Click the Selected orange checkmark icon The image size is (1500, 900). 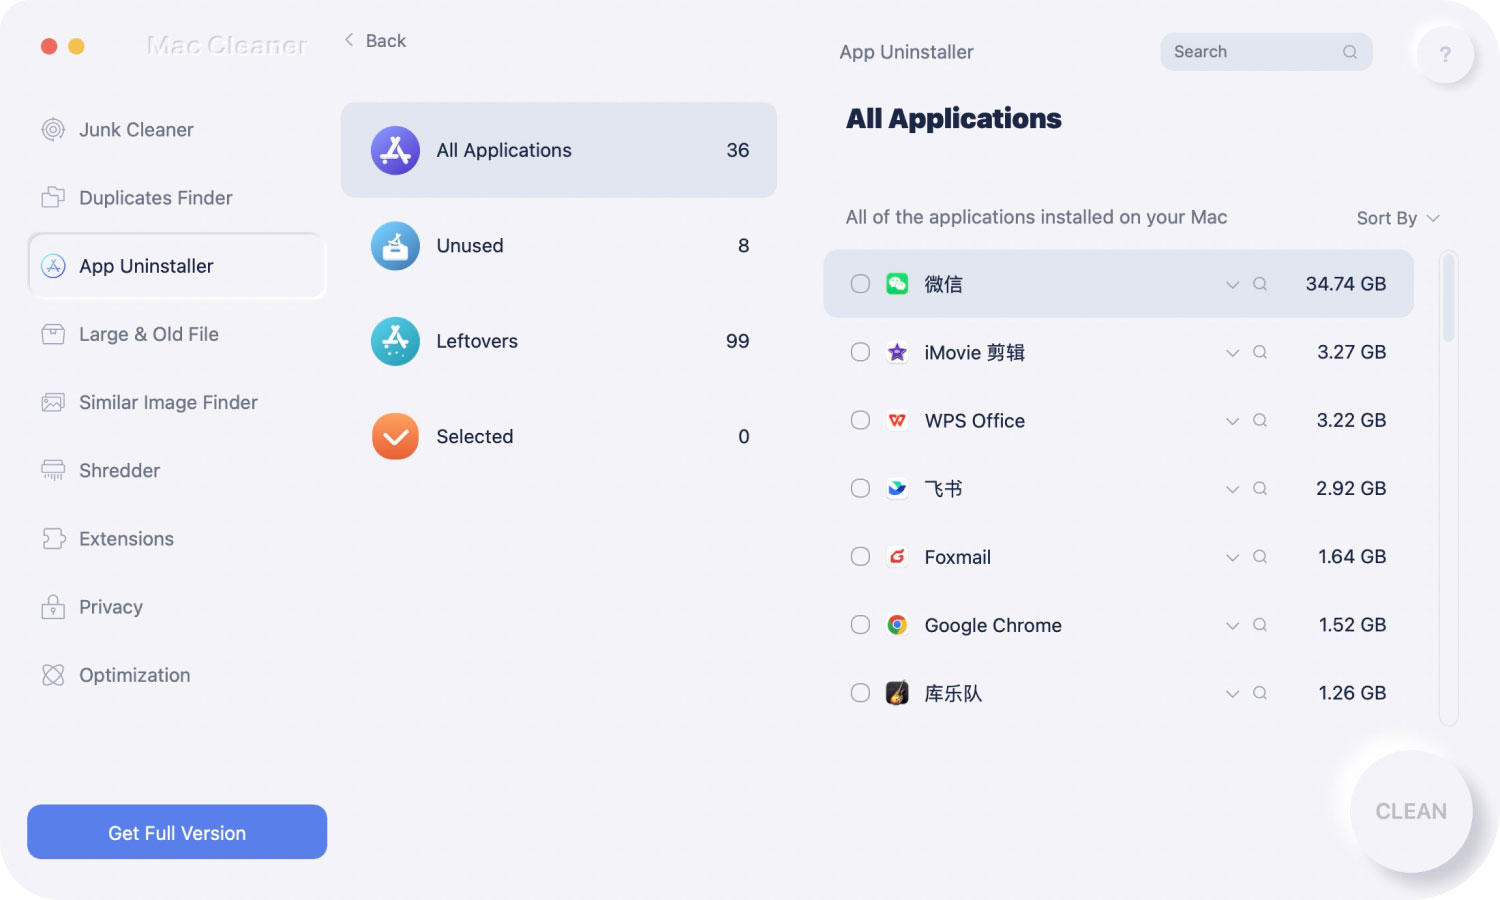click(395, 437)
